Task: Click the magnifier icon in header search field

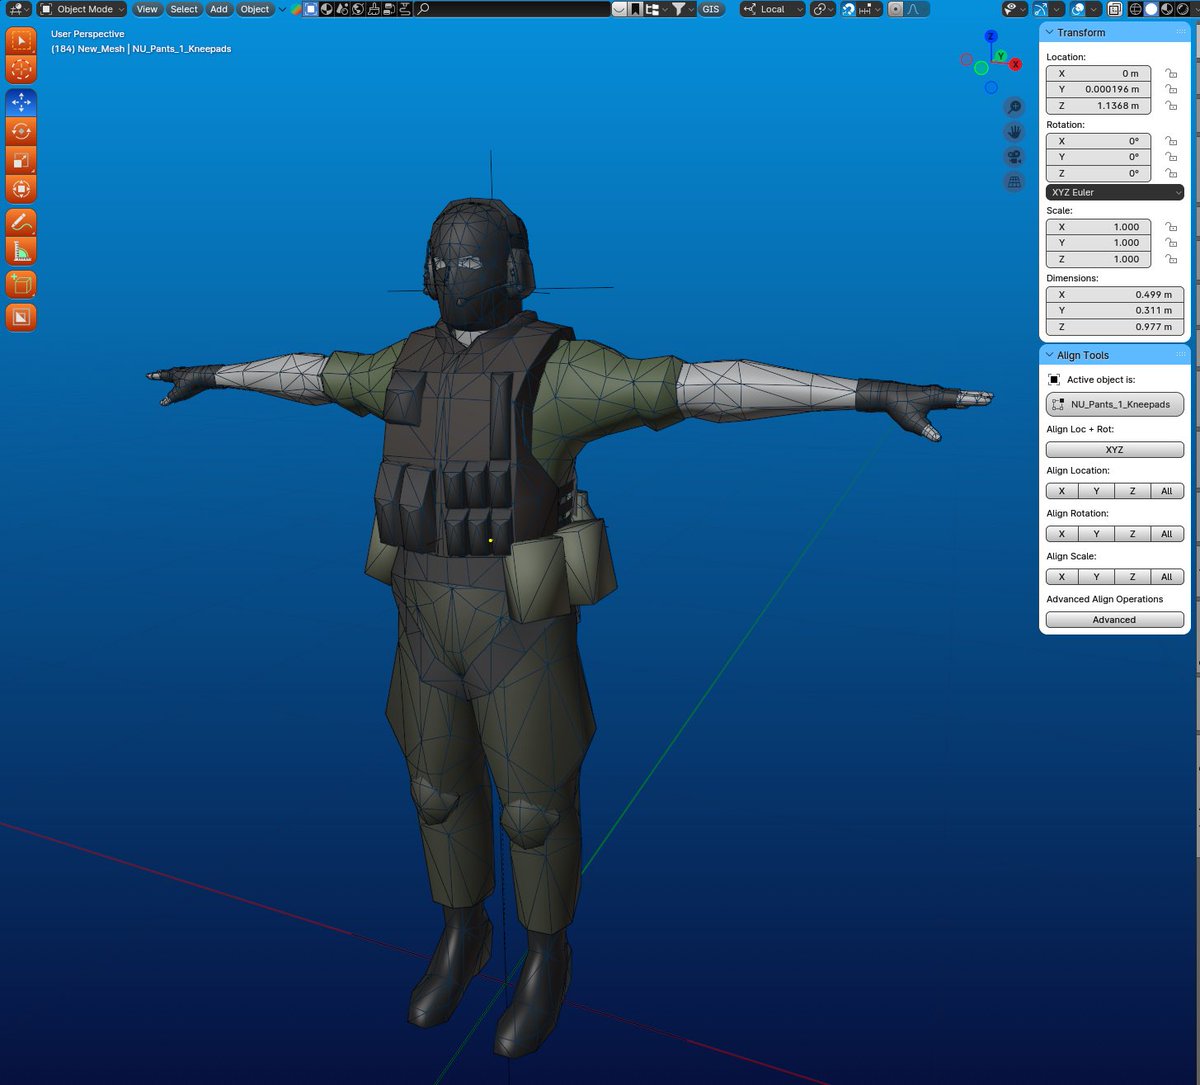Action: tap(423, 9)
